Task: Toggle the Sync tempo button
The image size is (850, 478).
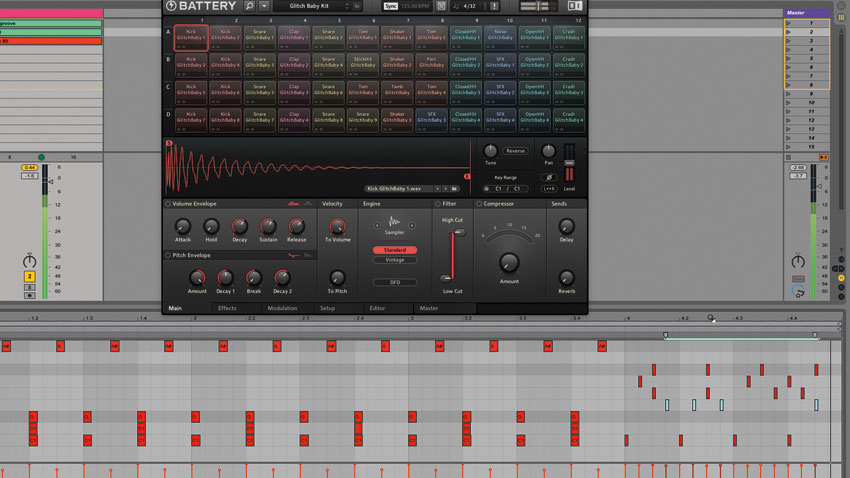Action: tap(390, 6)
